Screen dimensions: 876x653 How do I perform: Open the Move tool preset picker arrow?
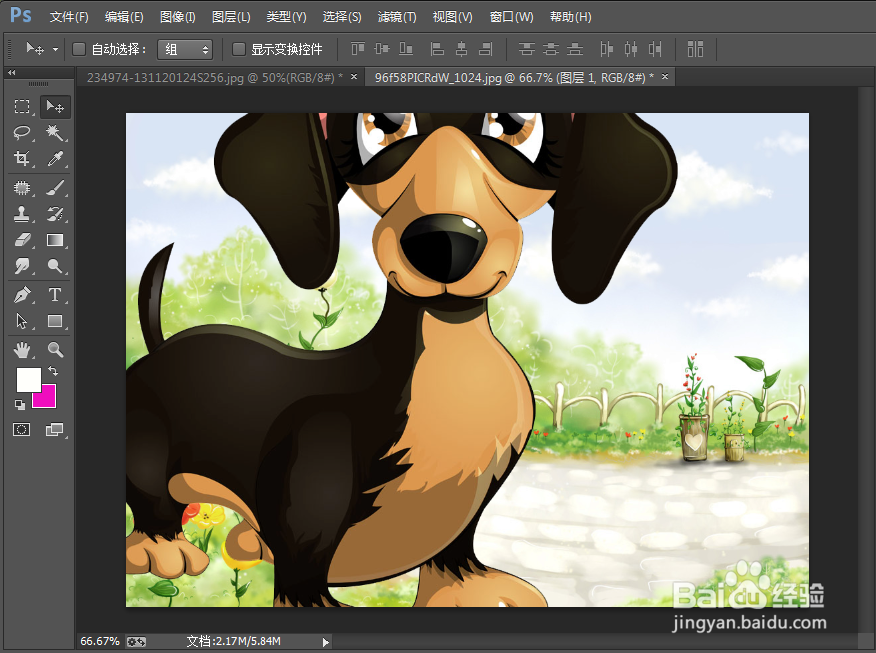tap(55, 50)
